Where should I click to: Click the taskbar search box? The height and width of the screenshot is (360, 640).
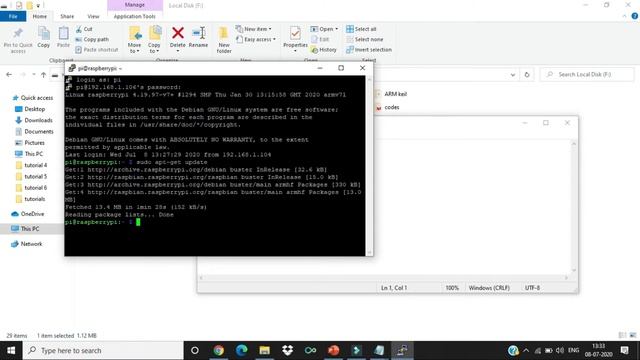click(103, 350)
